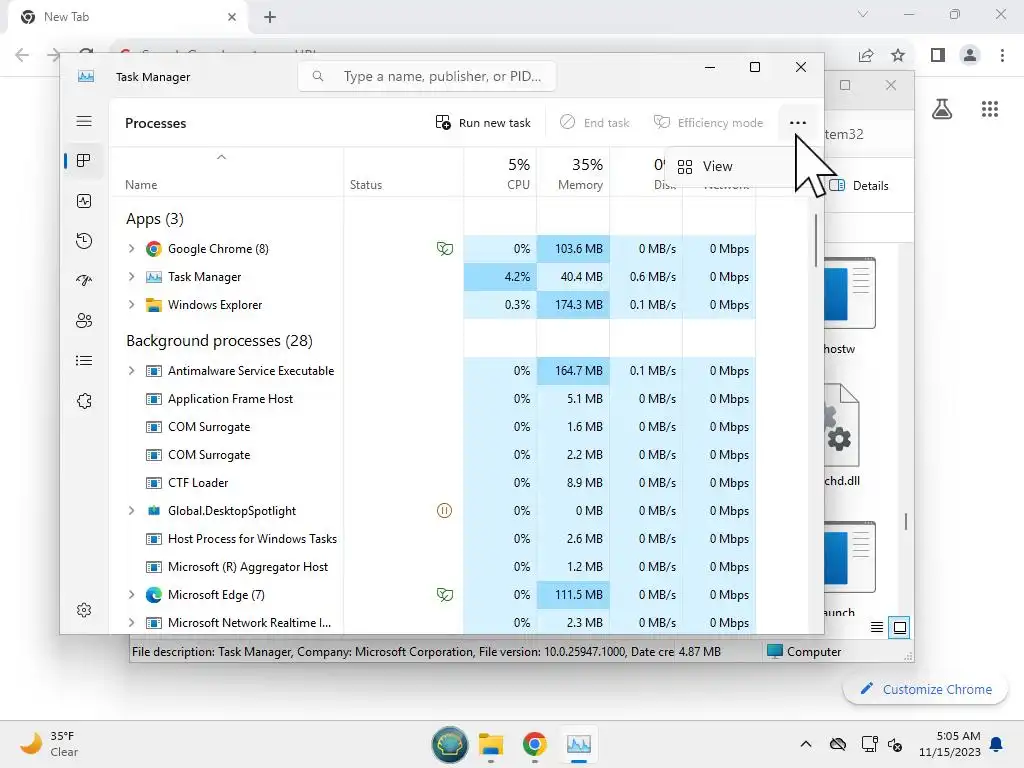The image size is (1024, 768).
Task: Select the Processes page icon in sidebar
Action: (x=84, y=161)
